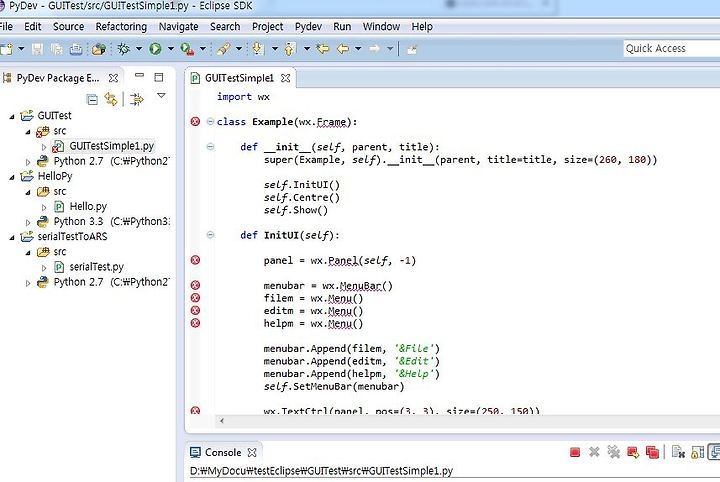This screenshot has height=482, width=720.
Task: Click the Print toolbar icon
Action: [x=76, y=49]
